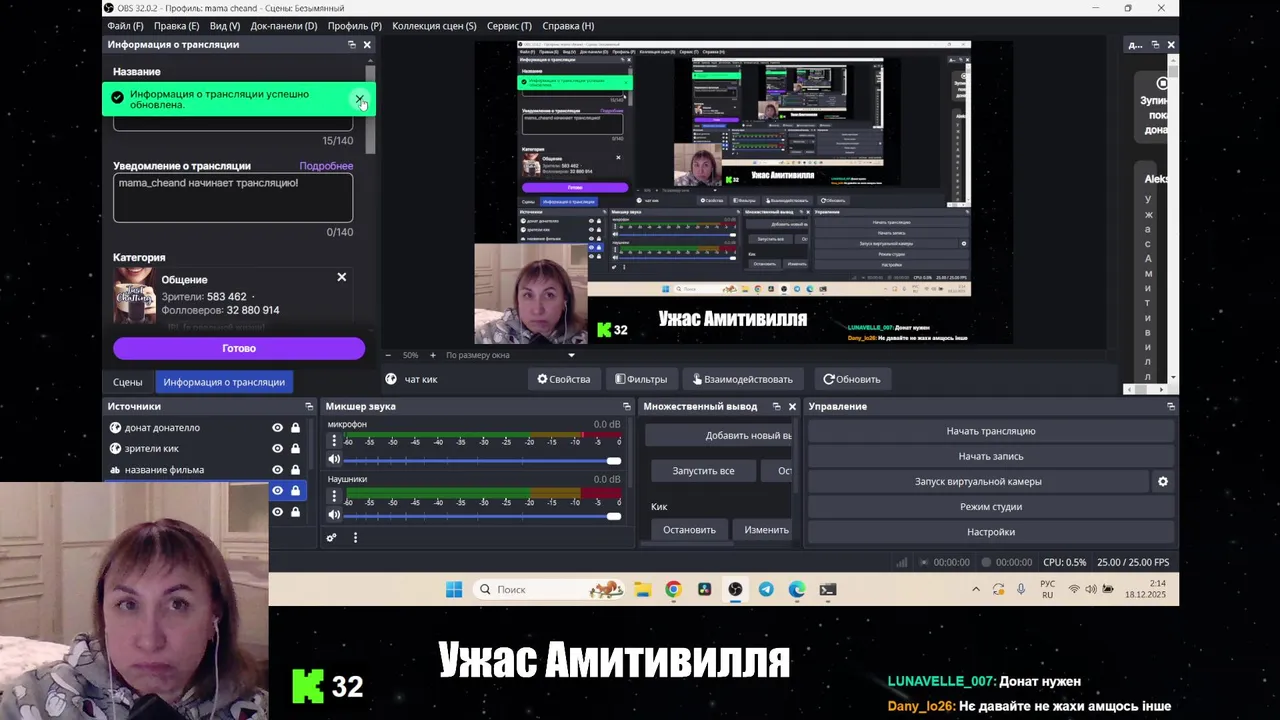This screenshot has width=1280, height=720.
Task: Show hidden tray icons chevron
Action: point(976,589)
